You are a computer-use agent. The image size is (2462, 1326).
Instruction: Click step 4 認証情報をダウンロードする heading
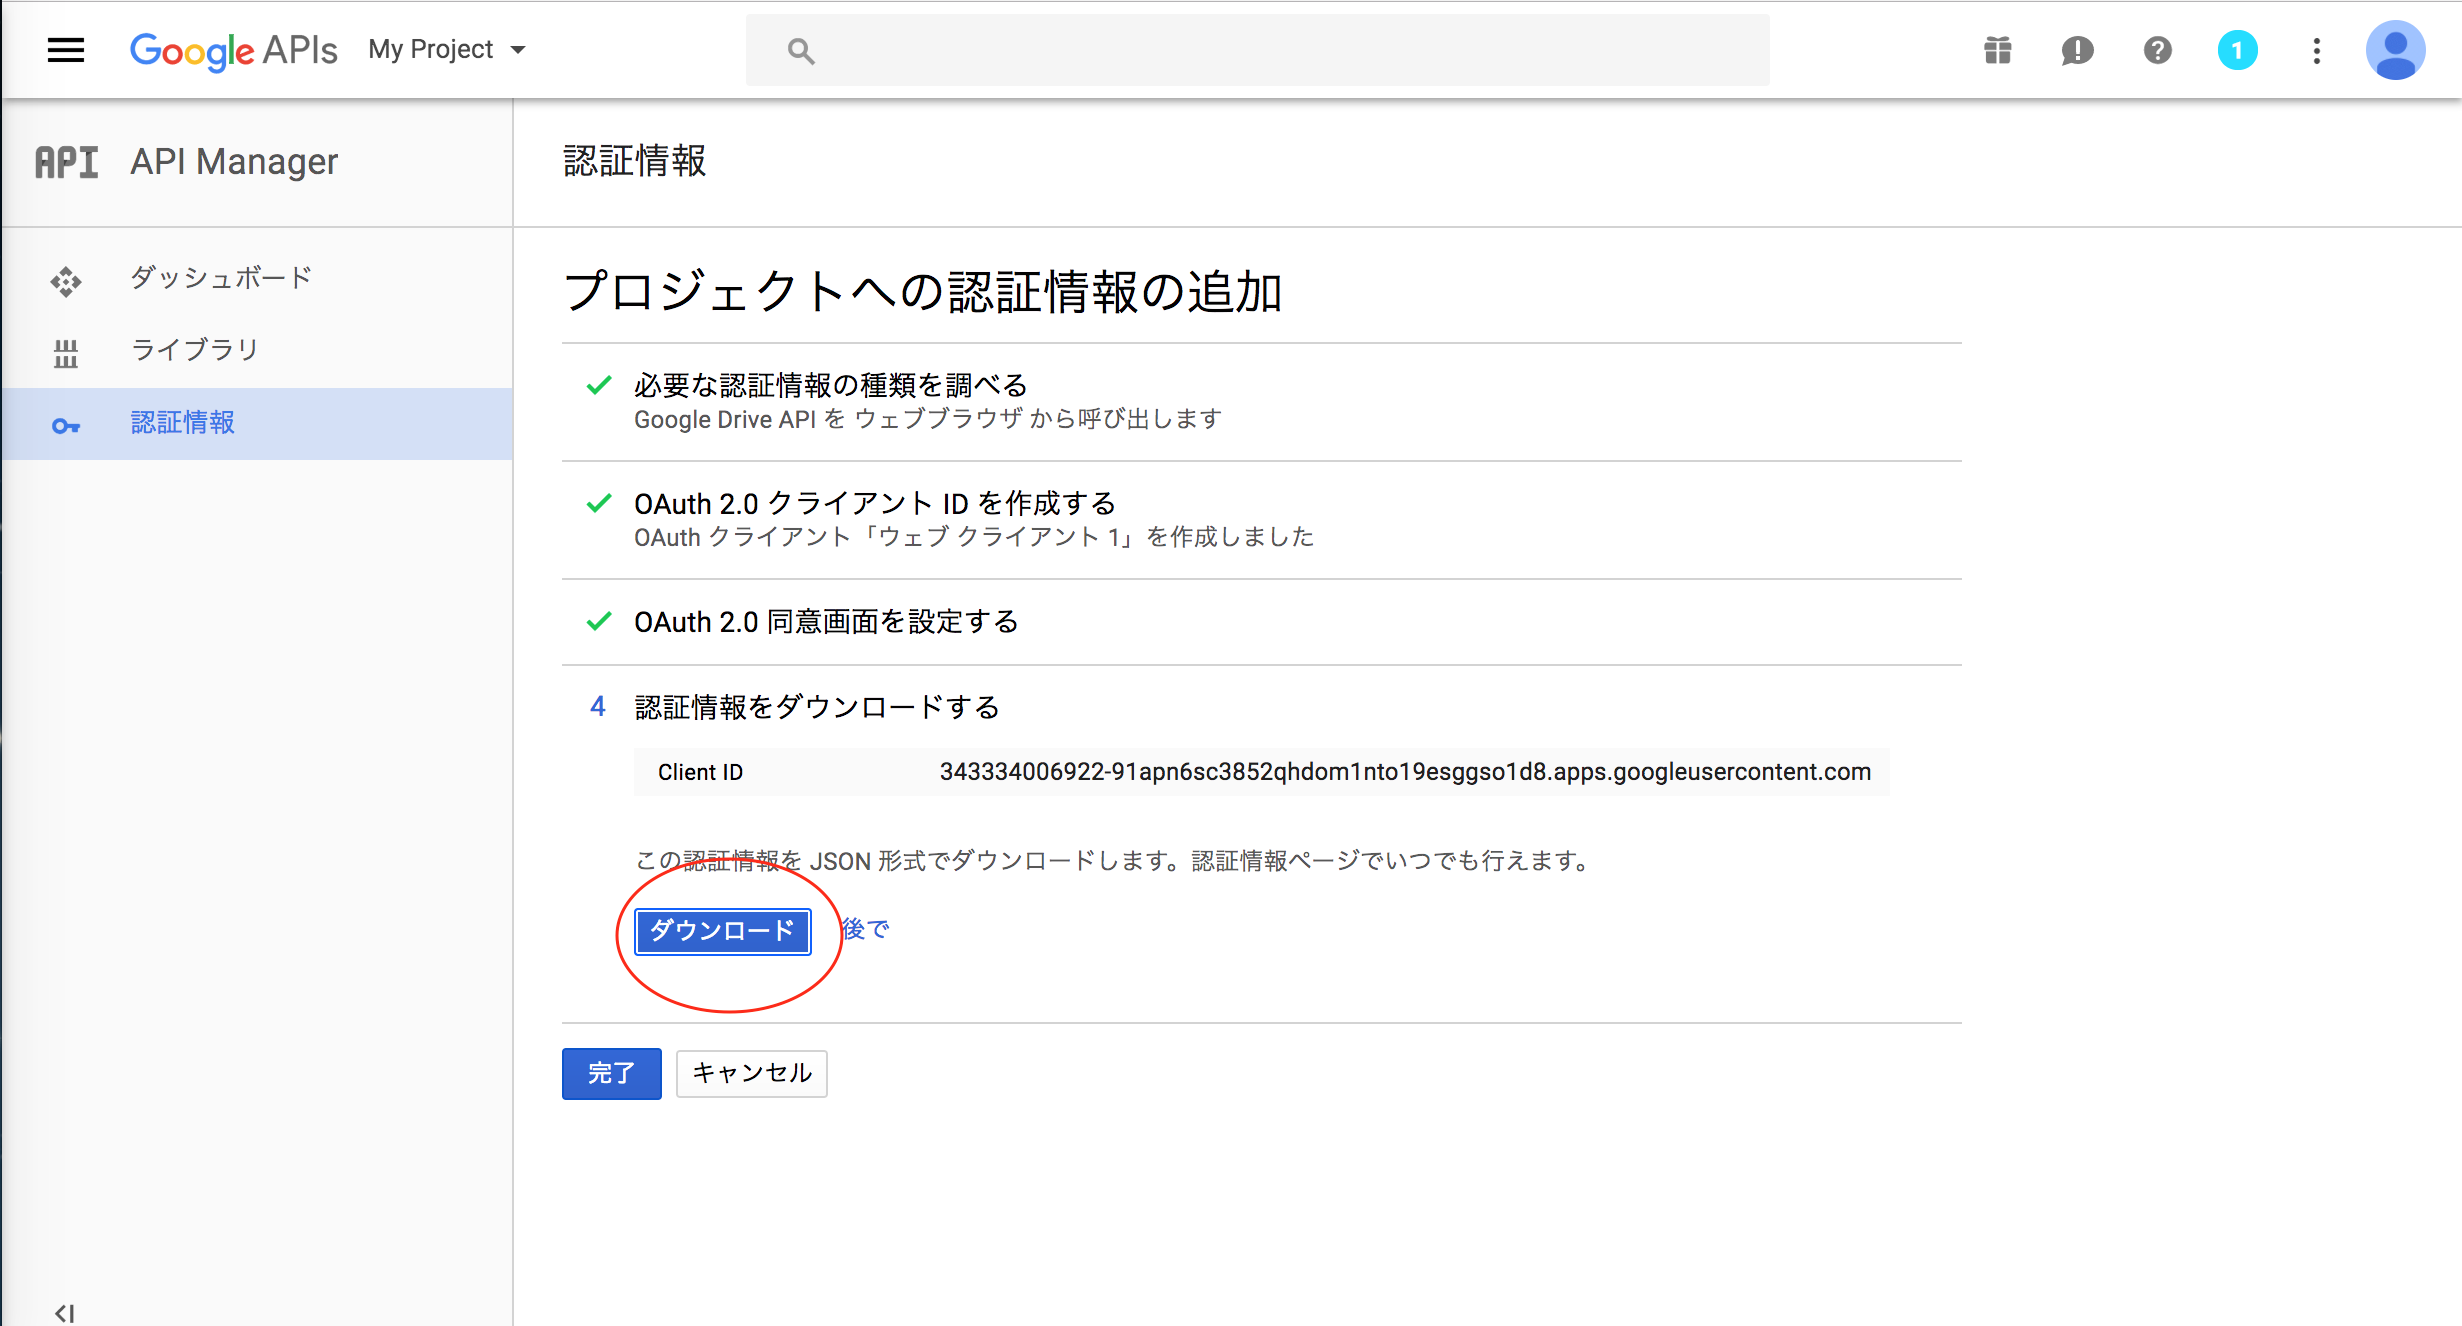817,707
